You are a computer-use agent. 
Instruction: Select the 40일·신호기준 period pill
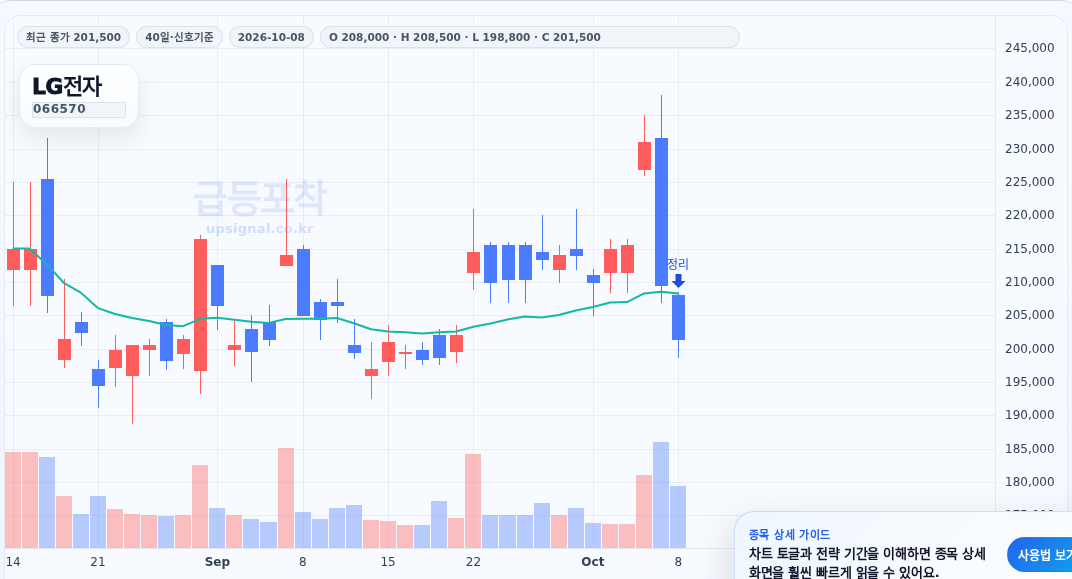[179, 37]
